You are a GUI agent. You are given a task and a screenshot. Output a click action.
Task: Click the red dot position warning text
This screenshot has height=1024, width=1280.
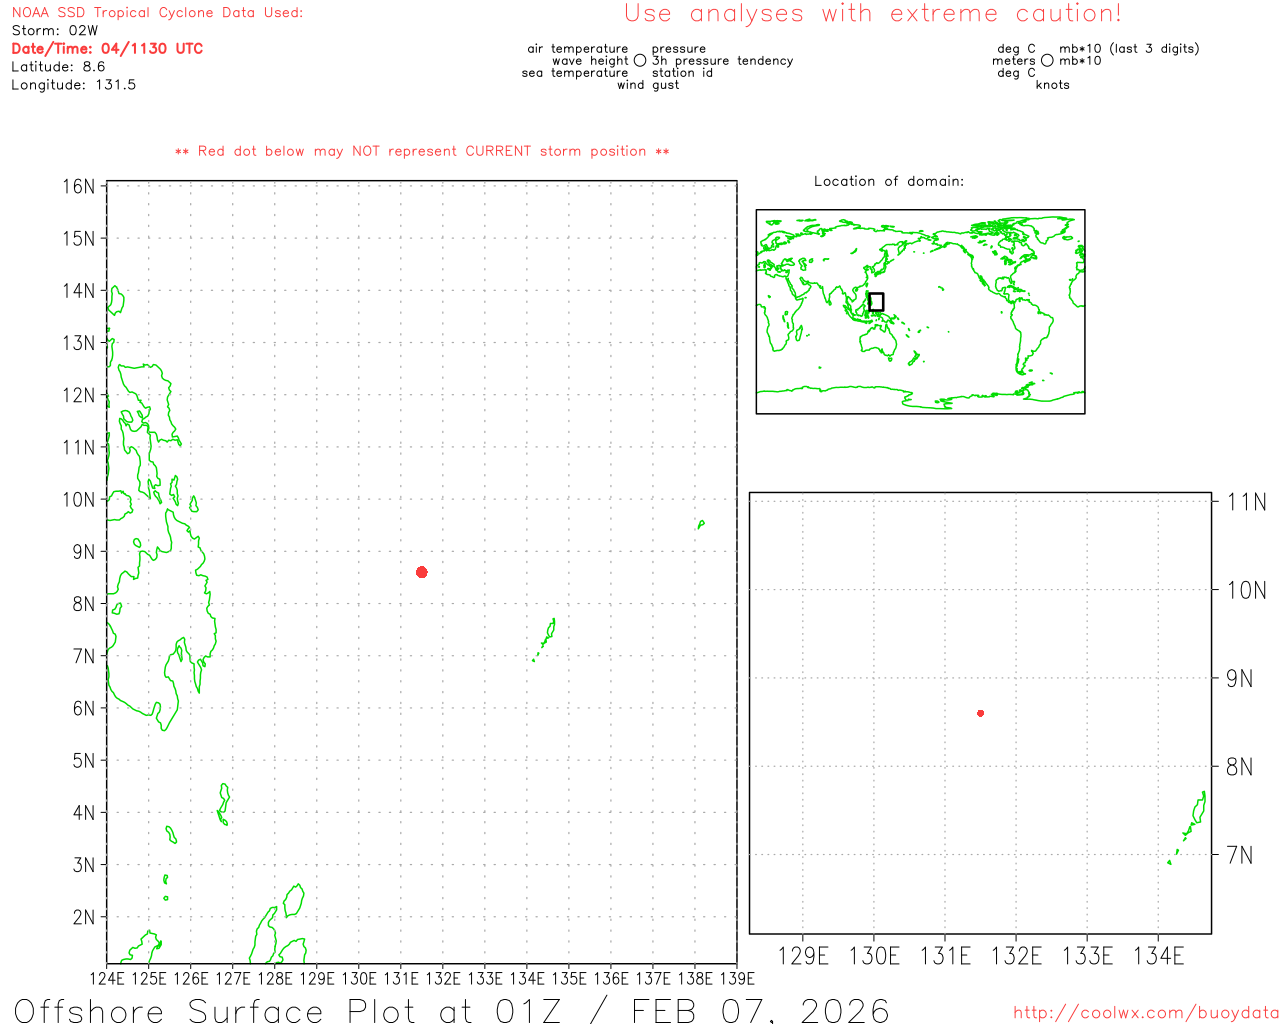pos(422,152)
